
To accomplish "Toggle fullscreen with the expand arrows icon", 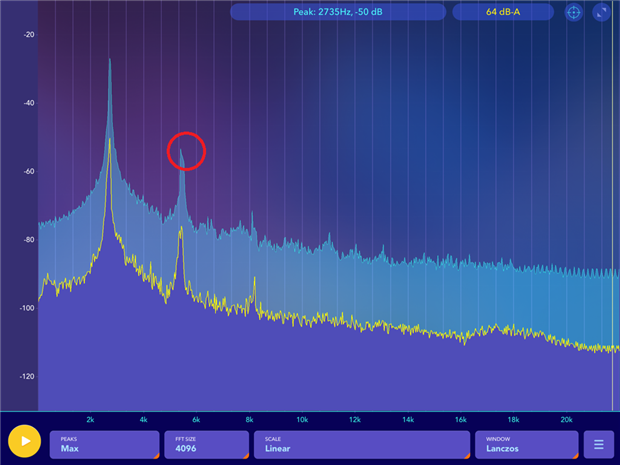I will click(x=601, y=12).
